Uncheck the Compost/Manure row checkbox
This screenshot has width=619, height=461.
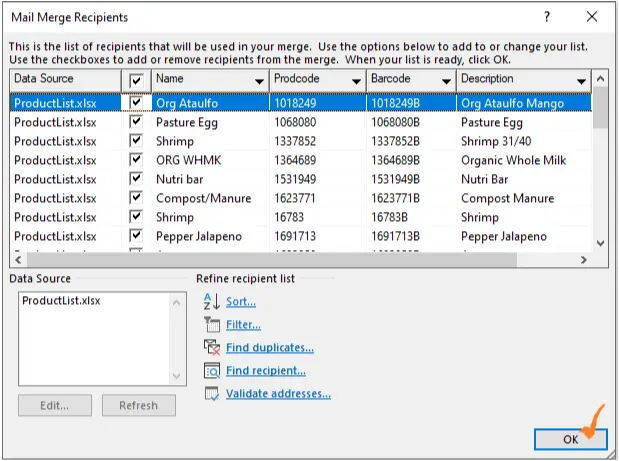click(x=136, y=197)
